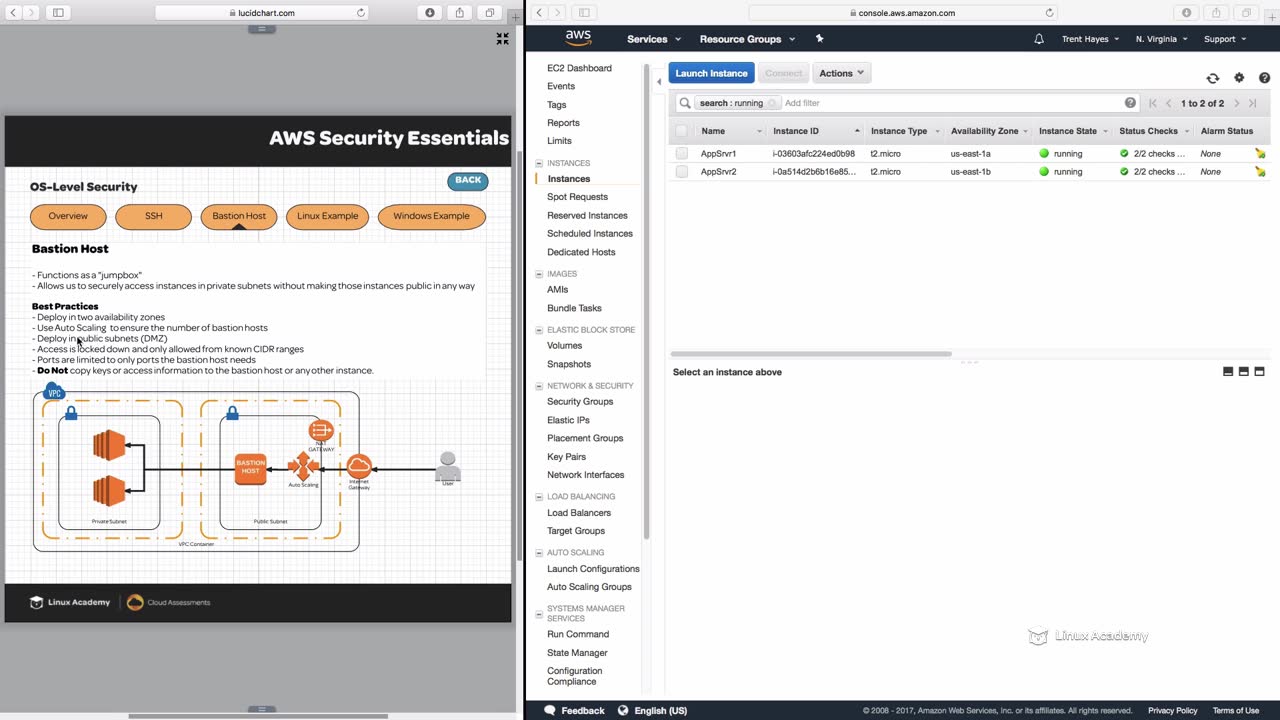
Task: Click the BACK button on slide
Action: [x=468, y=180]
